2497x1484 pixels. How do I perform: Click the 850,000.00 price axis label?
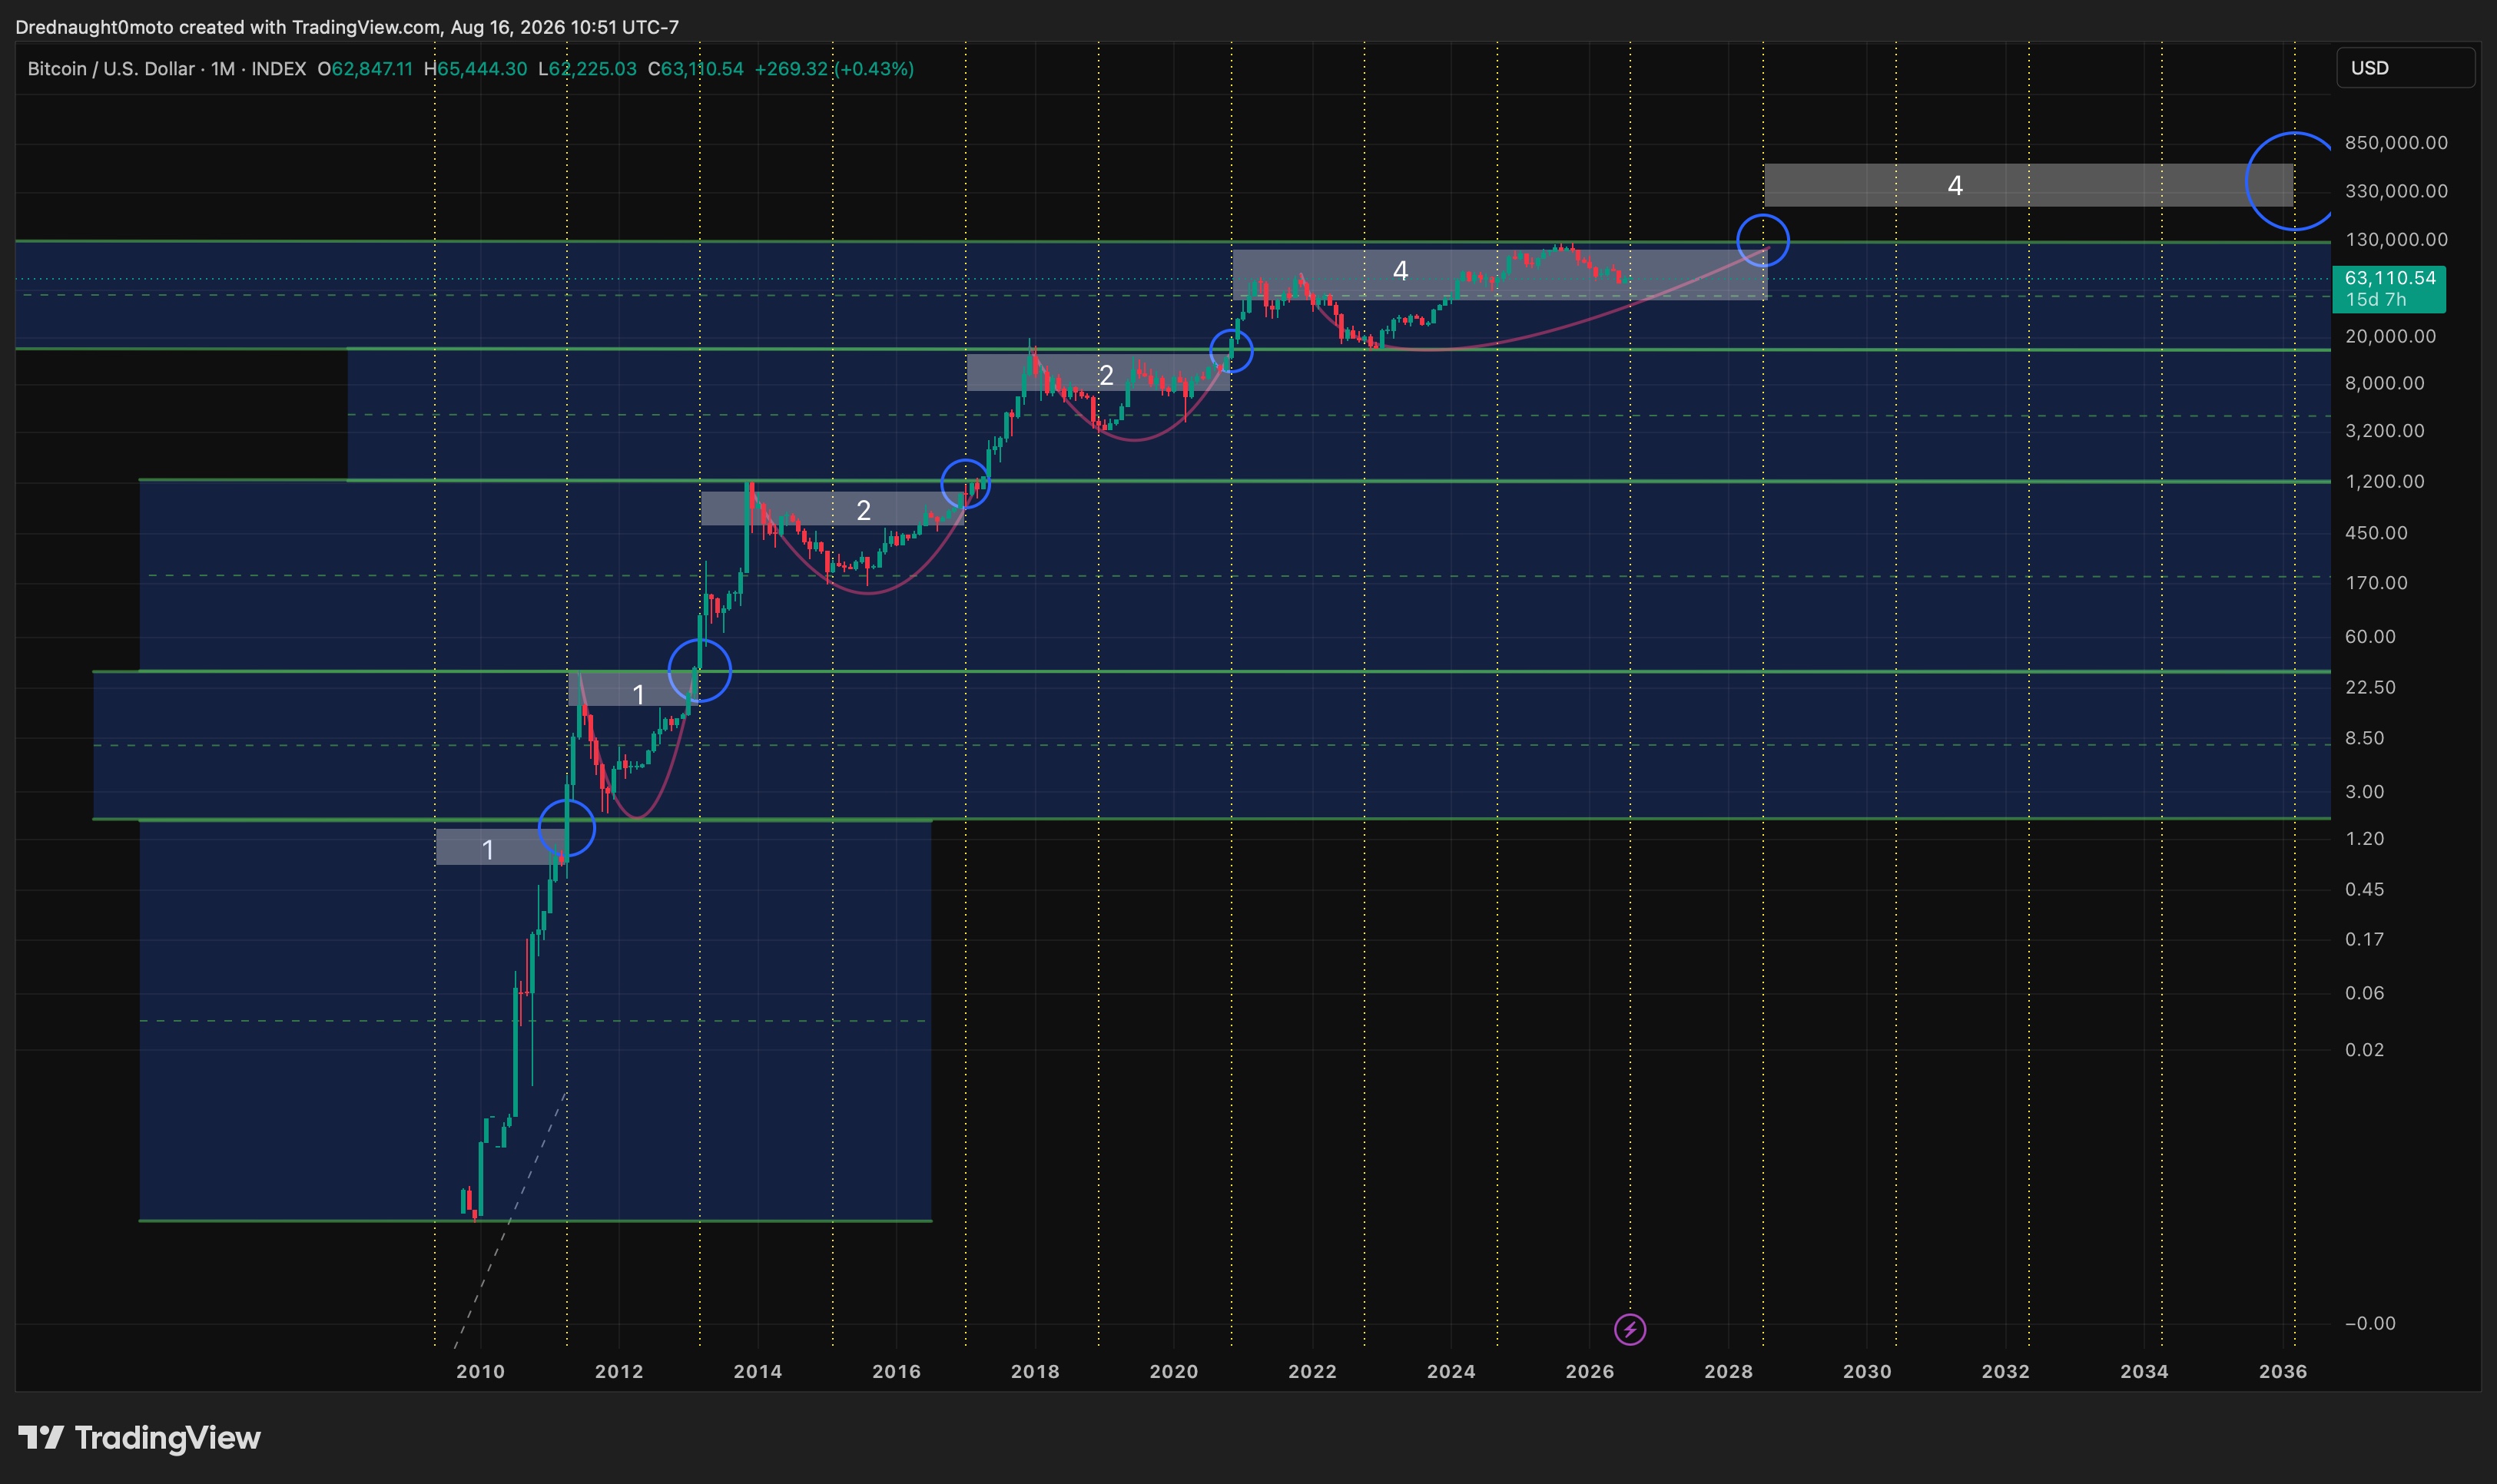pyautogui.click(x=2396, y=143)
